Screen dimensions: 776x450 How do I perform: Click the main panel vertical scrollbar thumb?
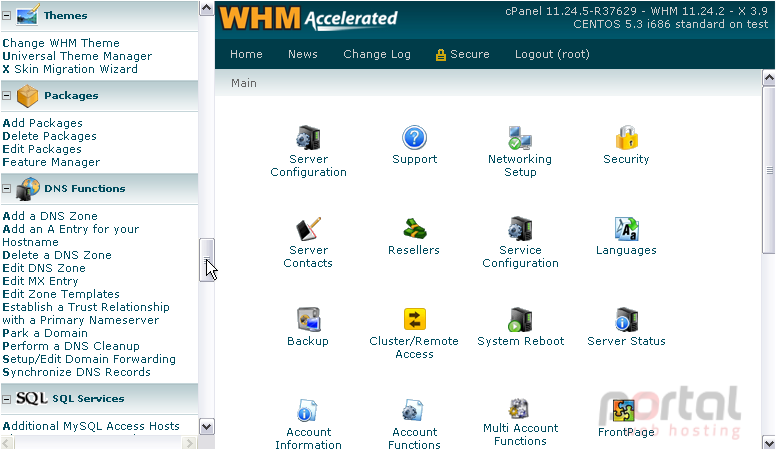(x=769, y=170)
